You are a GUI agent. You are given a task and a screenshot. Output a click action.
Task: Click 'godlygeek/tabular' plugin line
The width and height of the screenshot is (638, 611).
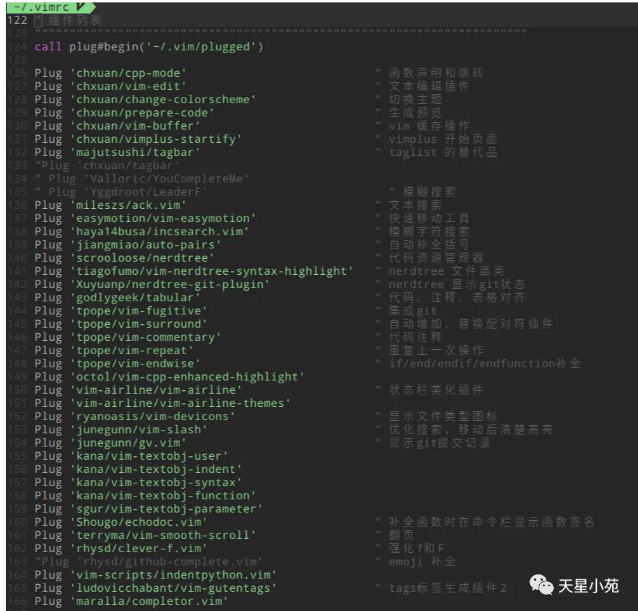click(x=117, y=298)
